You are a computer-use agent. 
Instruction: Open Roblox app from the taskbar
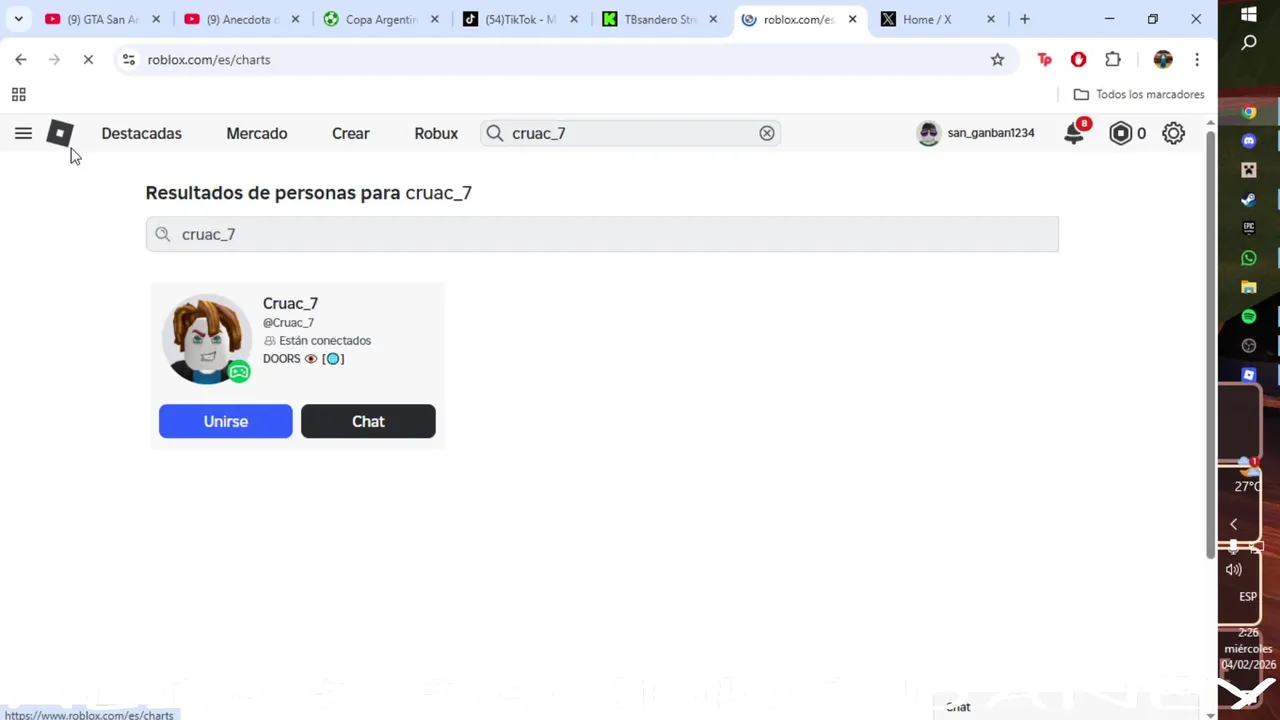tap(1249, 374)
